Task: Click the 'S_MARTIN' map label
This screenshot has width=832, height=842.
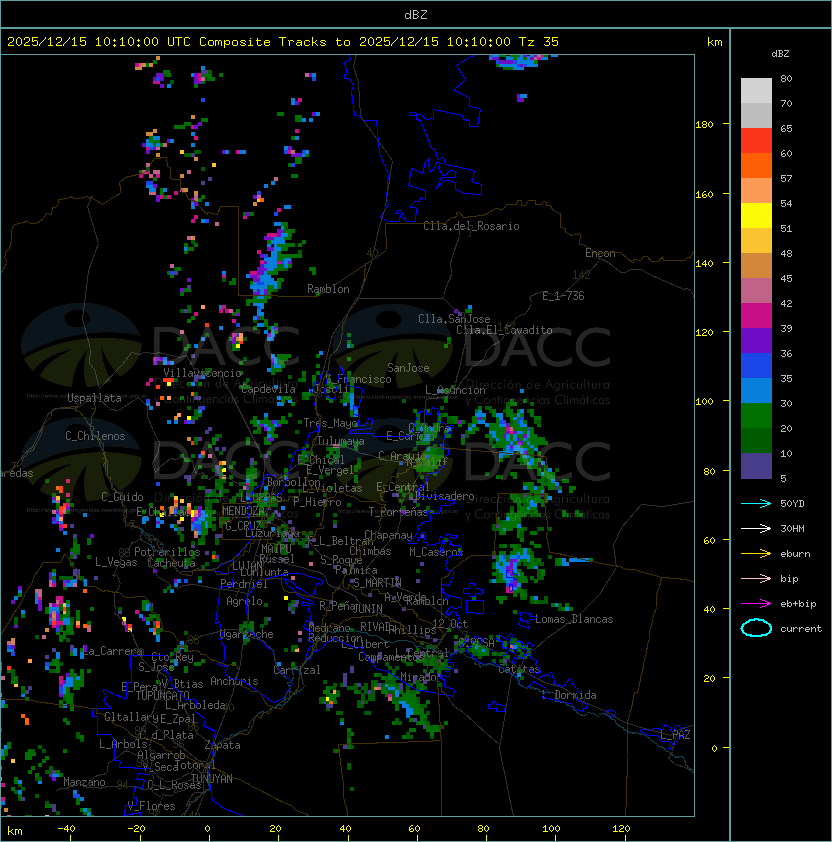Action: pyautogui.click(x=377, y=583)
